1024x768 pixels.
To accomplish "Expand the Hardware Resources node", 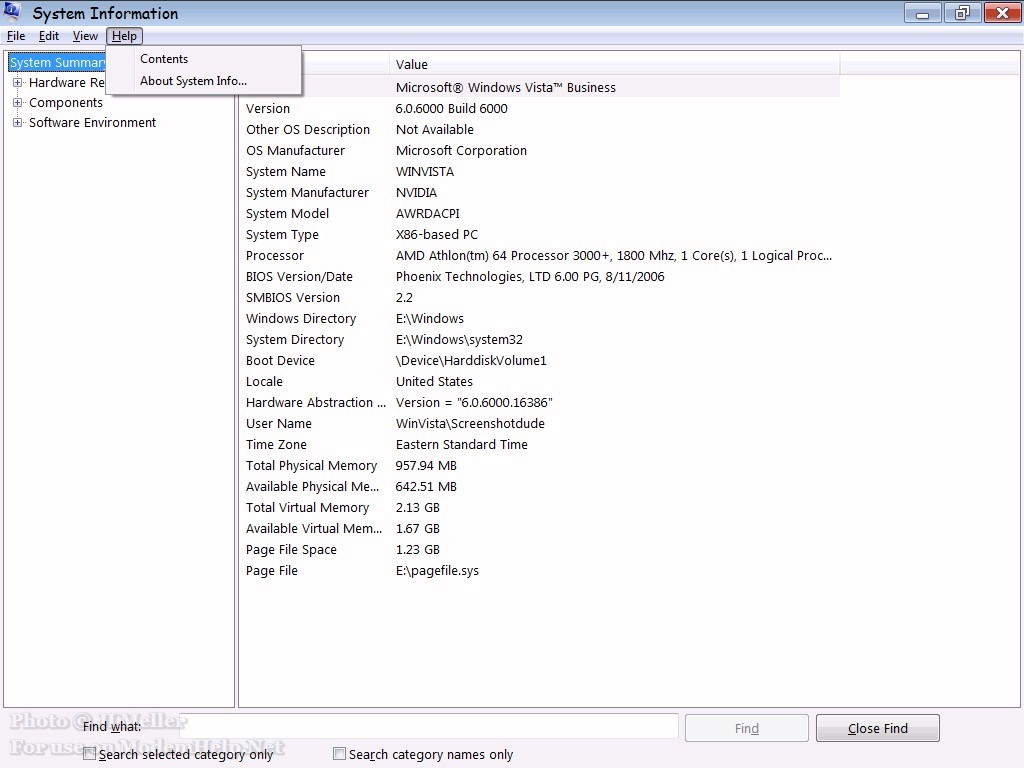I will [x=18, y=82].
